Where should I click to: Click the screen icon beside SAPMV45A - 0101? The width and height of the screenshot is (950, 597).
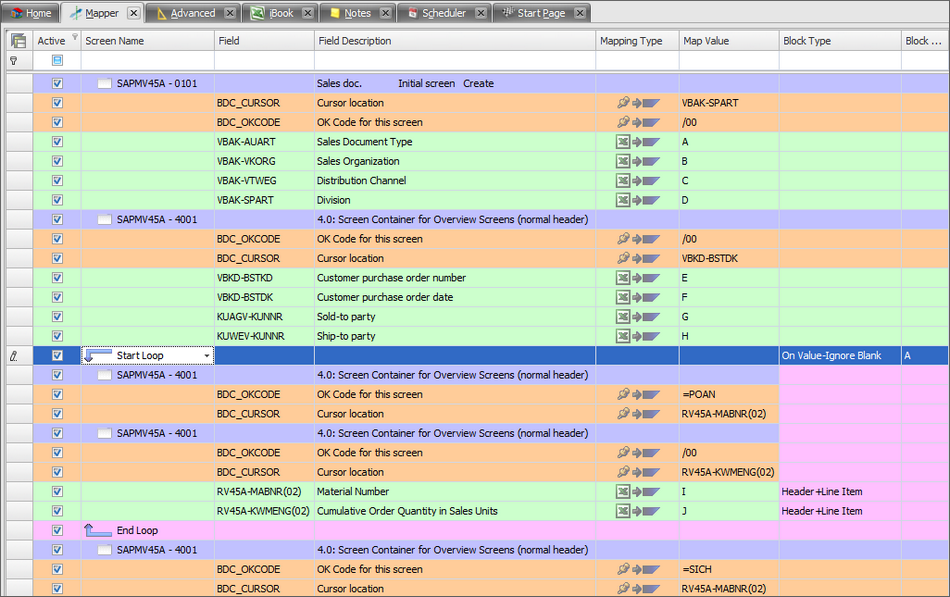click(105, 84)
